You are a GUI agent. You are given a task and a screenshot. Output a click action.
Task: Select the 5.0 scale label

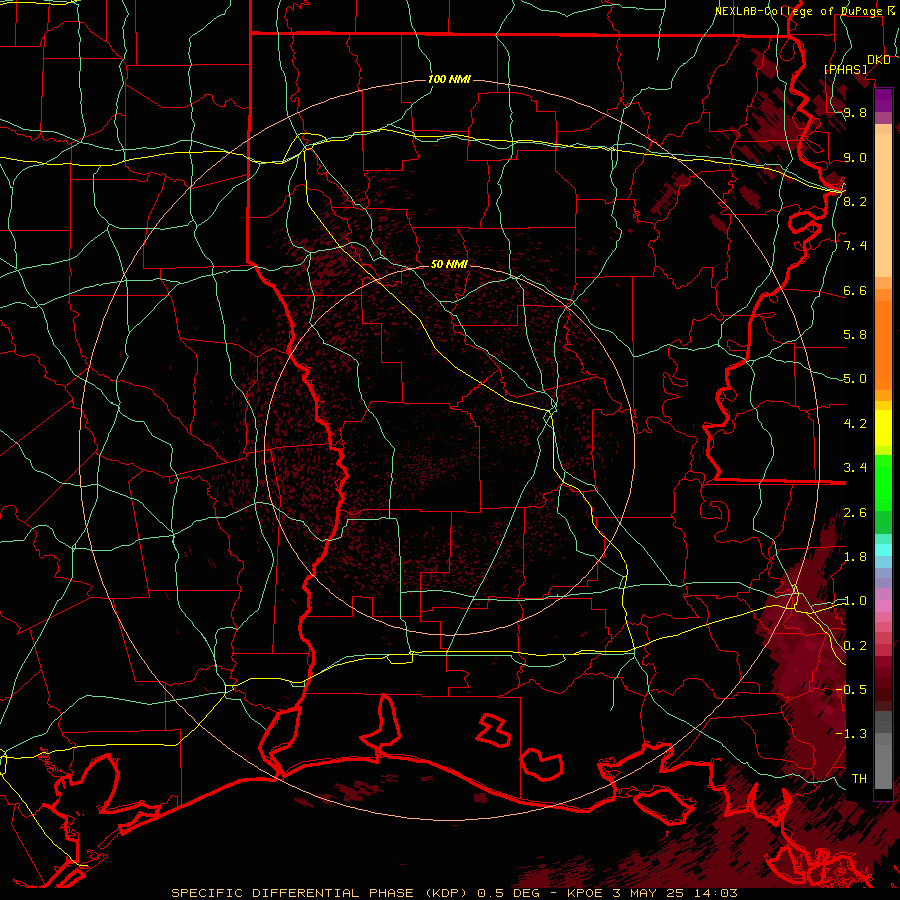[x=855, y=379]
